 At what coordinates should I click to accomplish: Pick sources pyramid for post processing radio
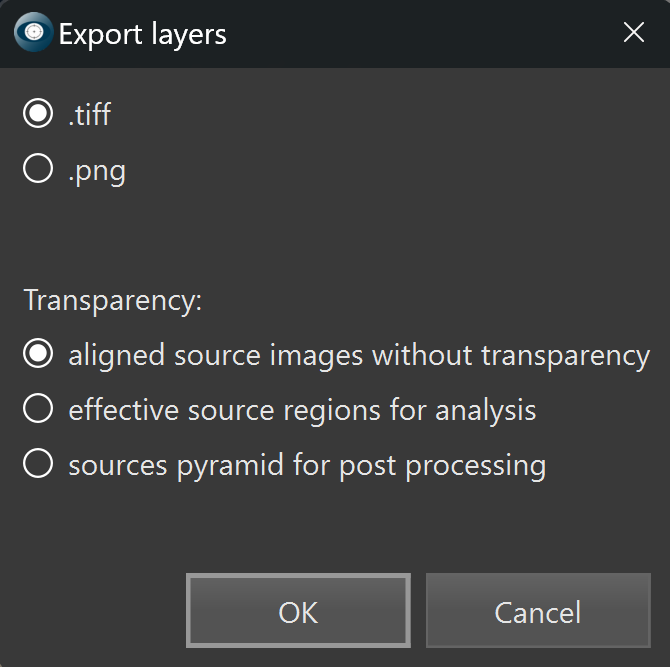[x=38, y=465]
